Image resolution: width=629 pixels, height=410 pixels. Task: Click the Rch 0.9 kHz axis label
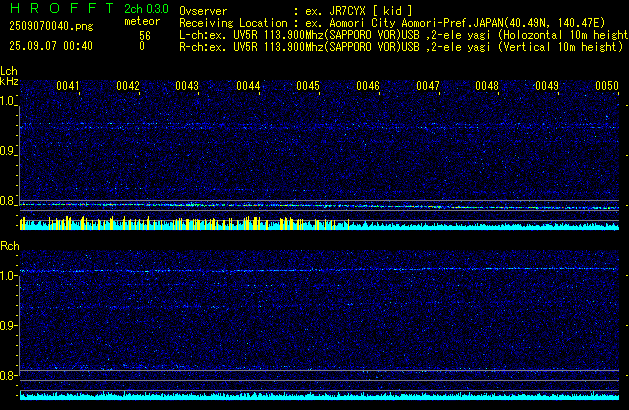point(8,325)
